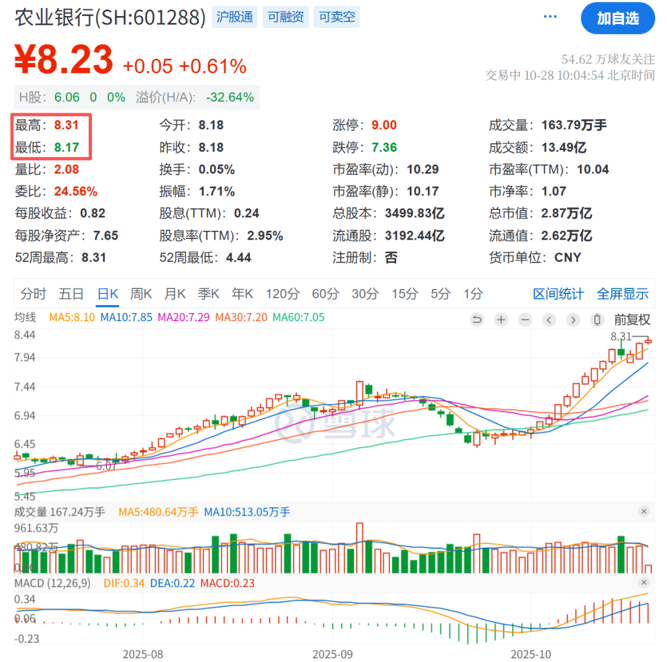
Task: Open the 区间统计 range statistics link
Action: click(x=558, y=293)
